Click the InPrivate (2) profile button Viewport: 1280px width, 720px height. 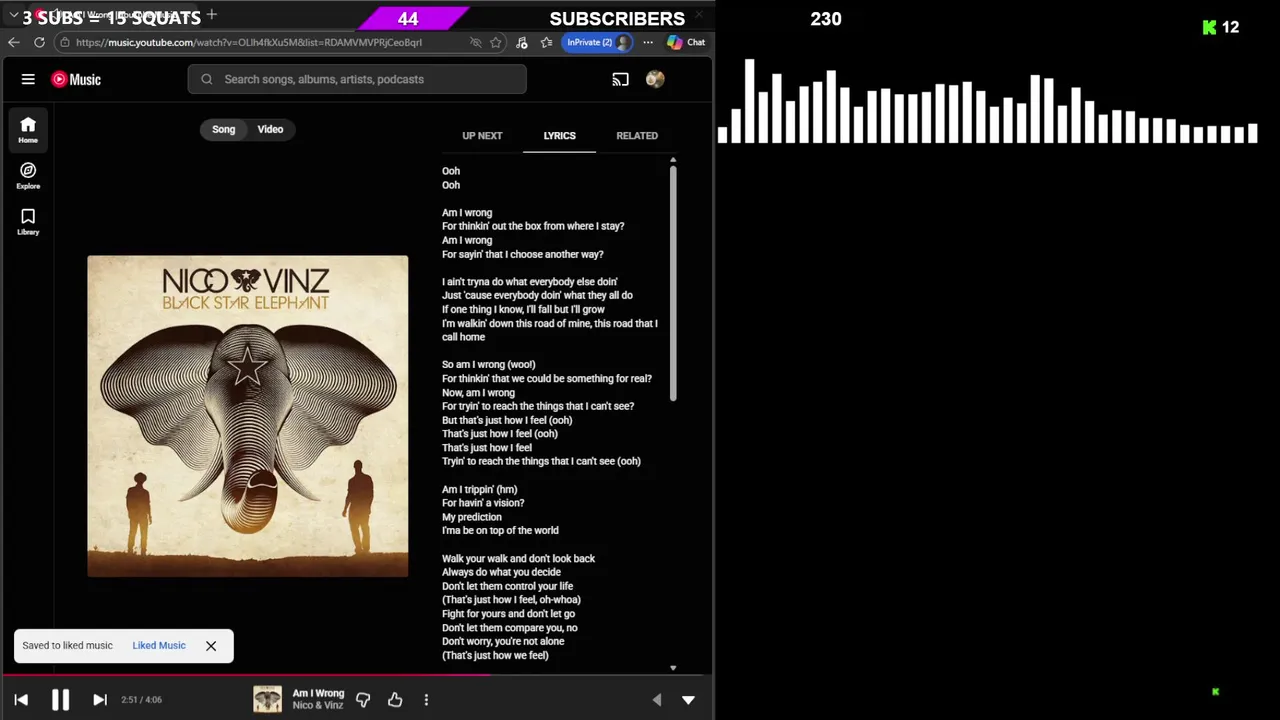598,42
